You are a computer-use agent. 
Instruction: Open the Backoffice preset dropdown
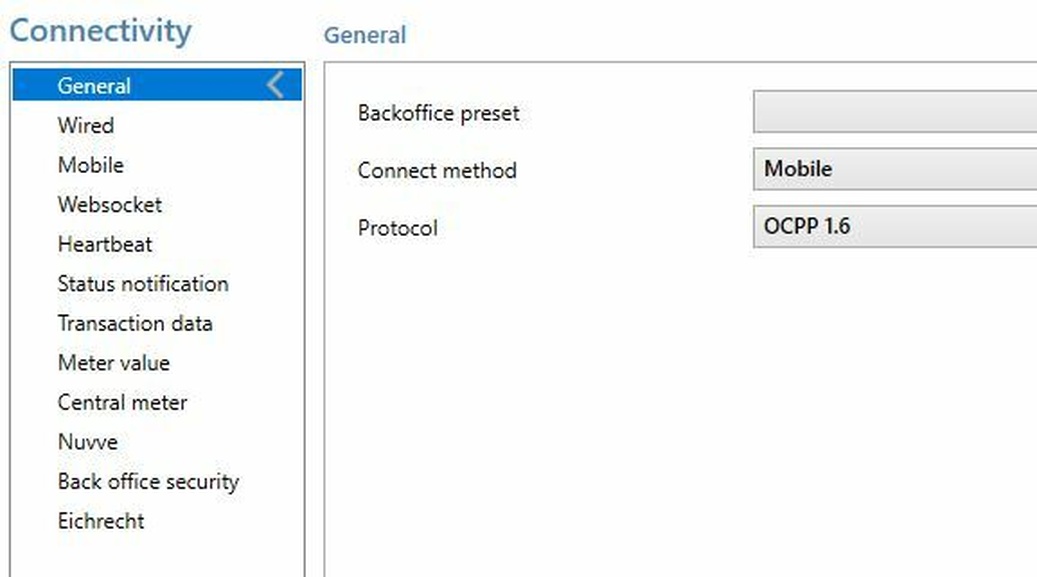pyautogui.click(x=894, y=113)
